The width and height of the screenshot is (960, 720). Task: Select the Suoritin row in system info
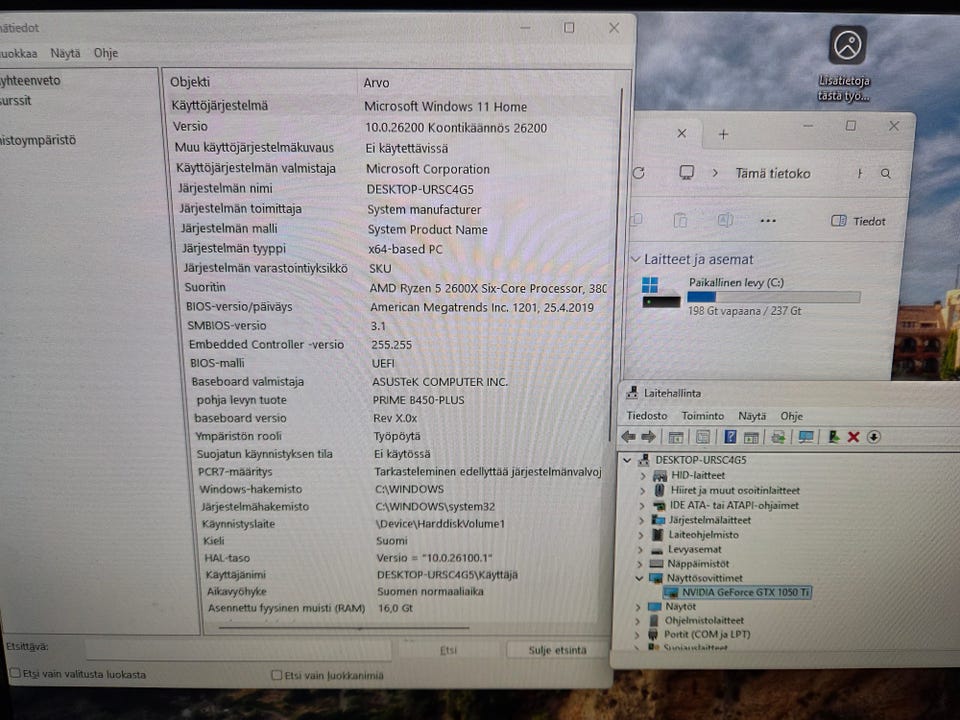click(395, 288)
